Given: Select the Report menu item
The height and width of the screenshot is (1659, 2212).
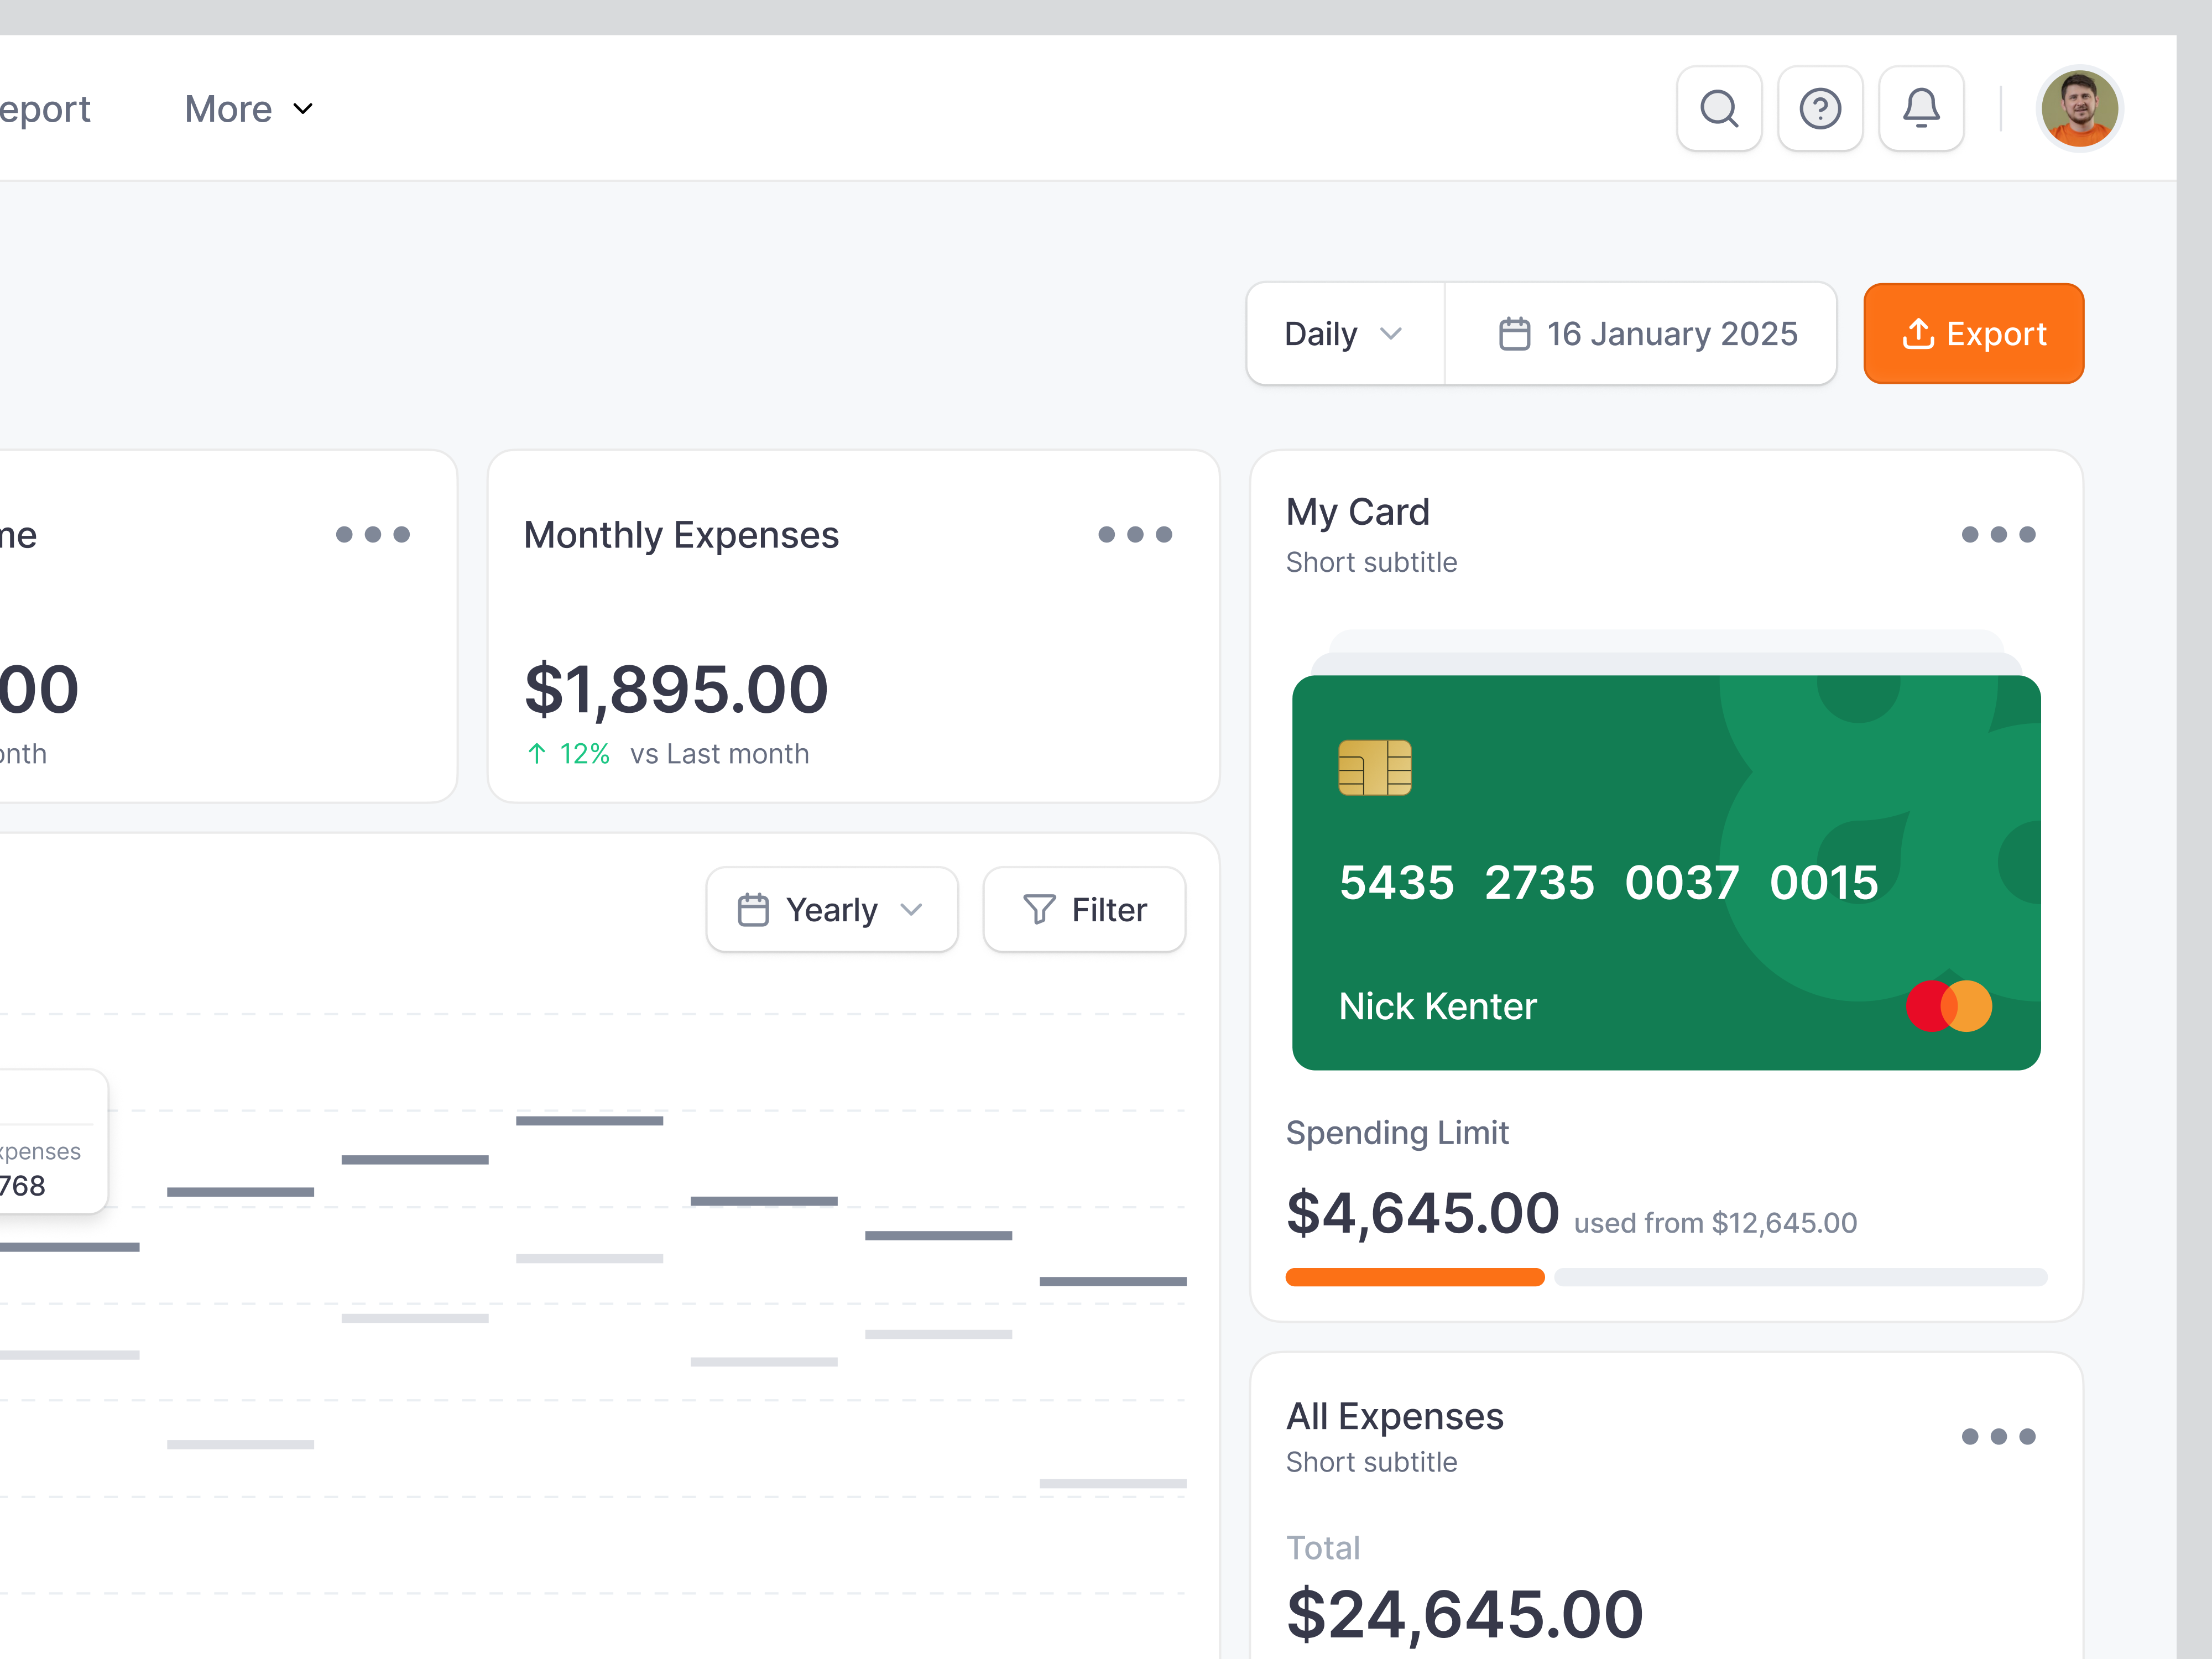Looking at the screenshot, I should 44,108.
